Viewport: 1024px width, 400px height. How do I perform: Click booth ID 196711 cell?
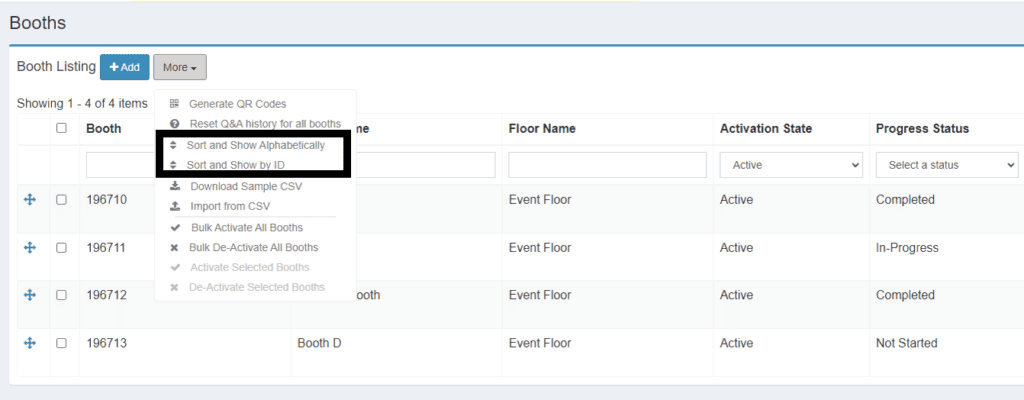[106, 248]
